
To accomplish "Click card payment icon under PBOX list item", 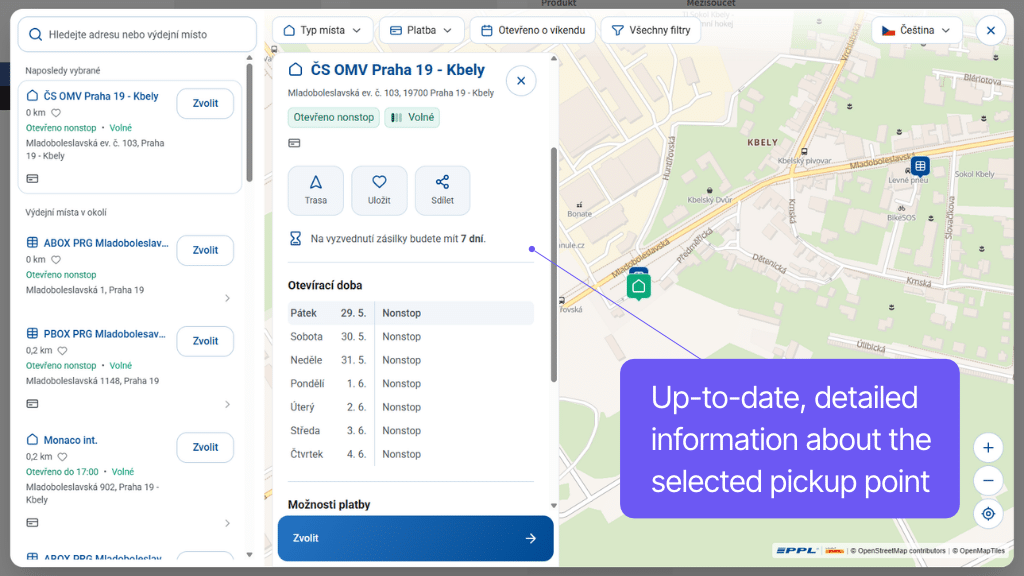I will [x=32, y=404].
